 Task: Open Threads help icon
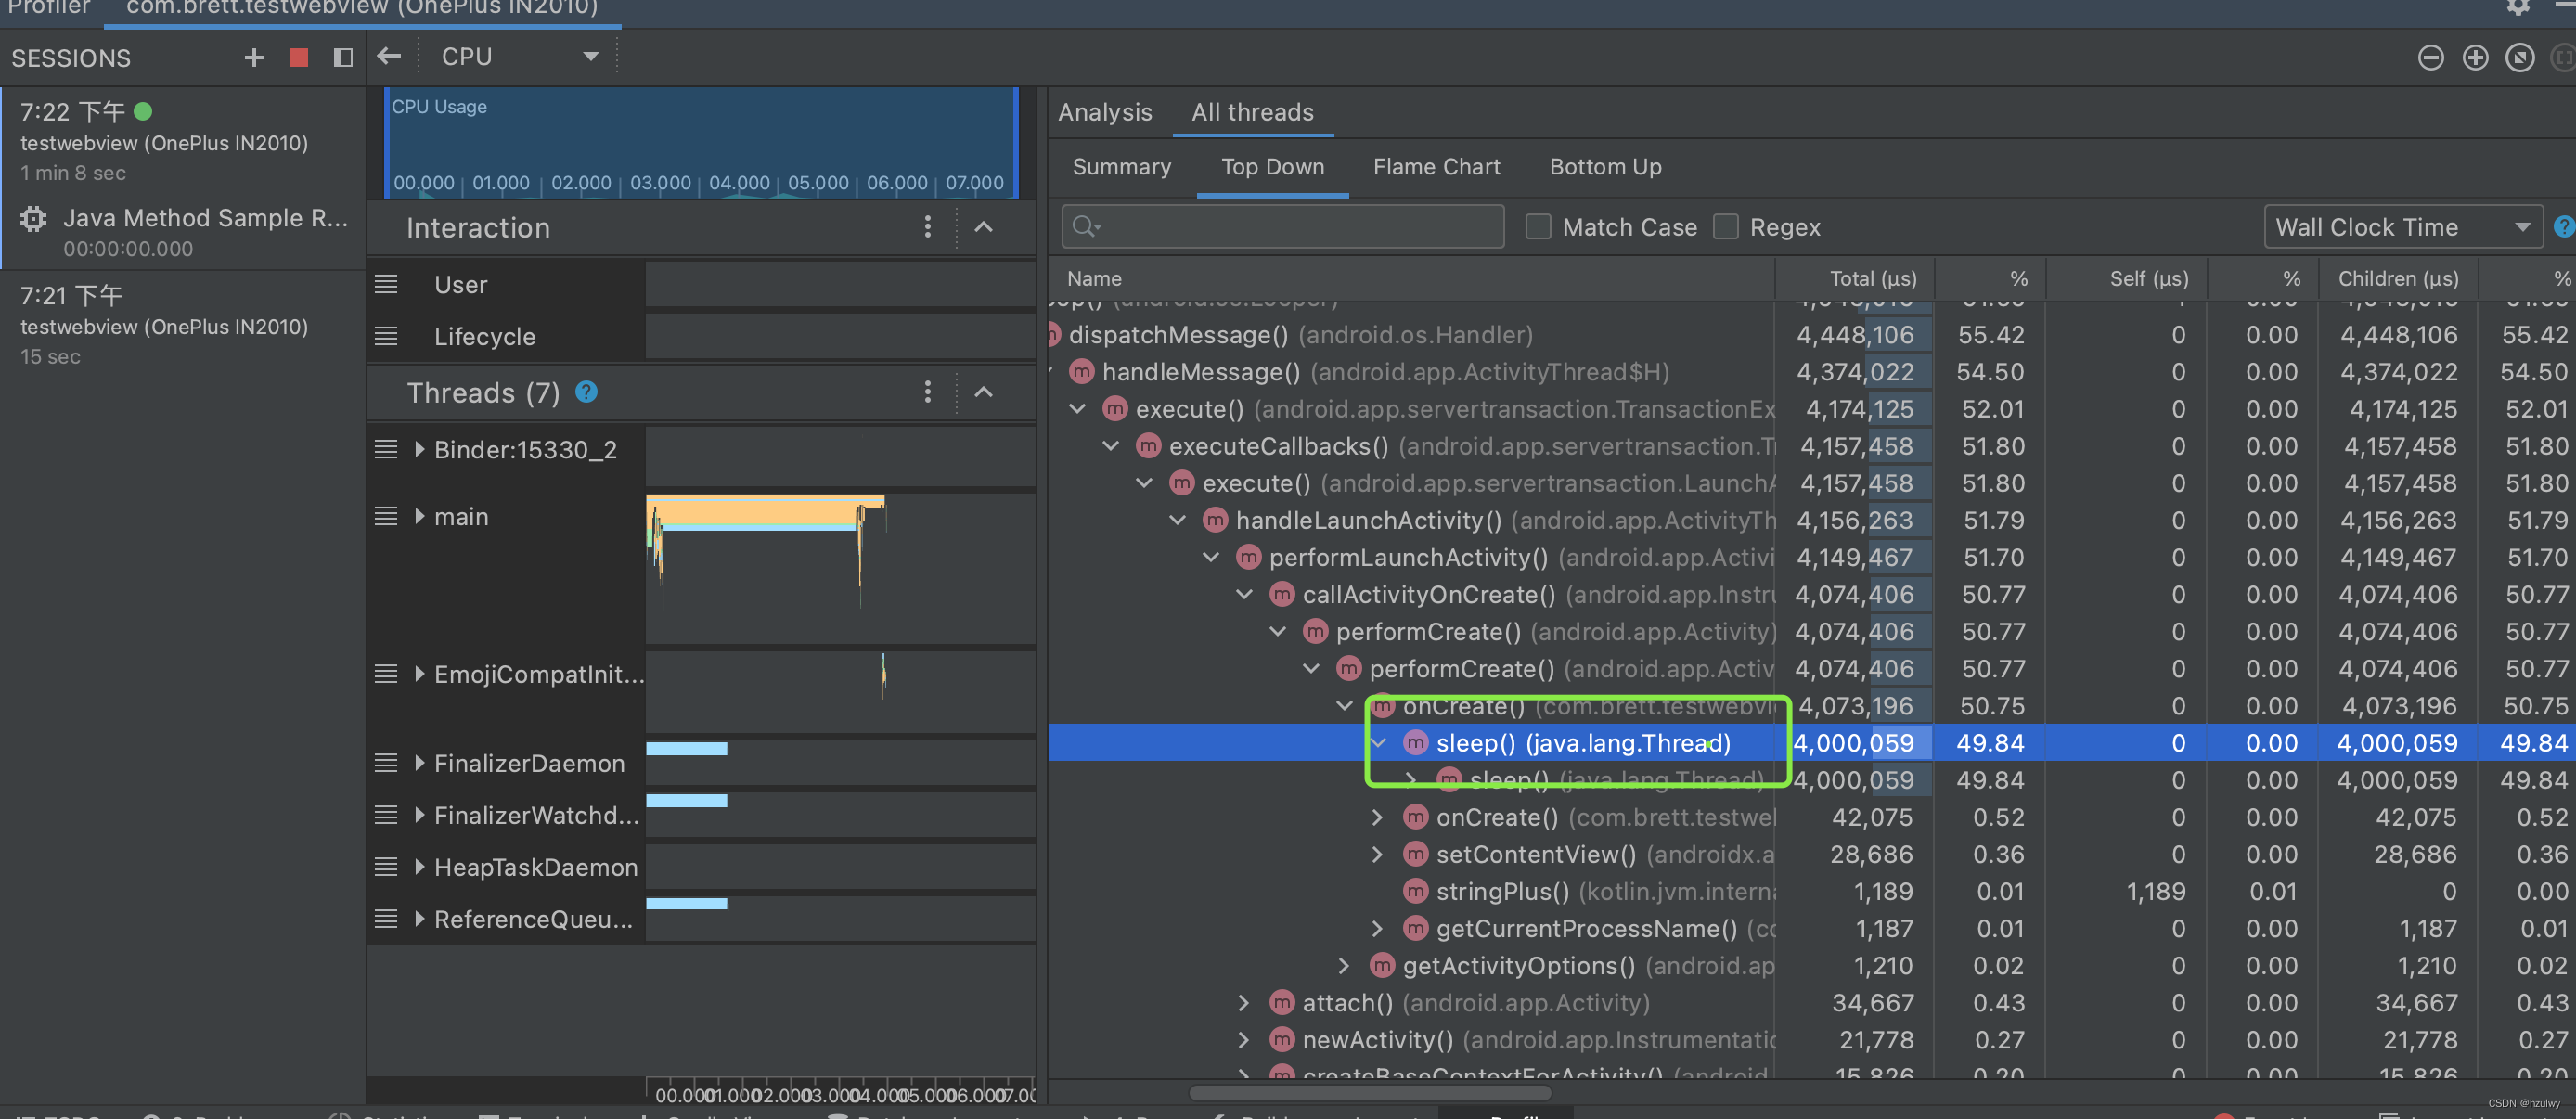tap(587, 392)
